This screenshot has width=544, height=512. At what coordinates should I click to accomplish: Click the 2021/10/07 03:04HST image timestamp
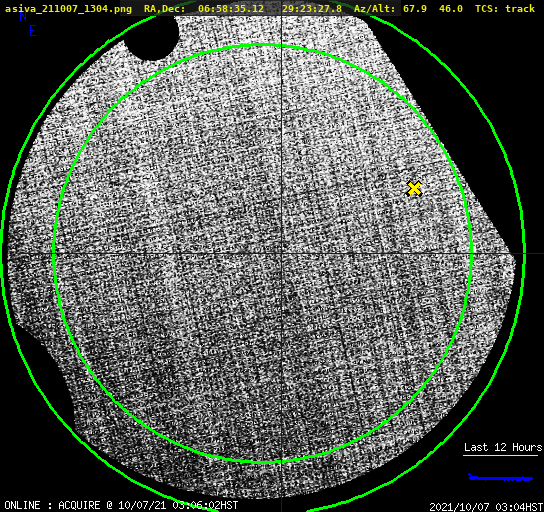tap(486, 507)
